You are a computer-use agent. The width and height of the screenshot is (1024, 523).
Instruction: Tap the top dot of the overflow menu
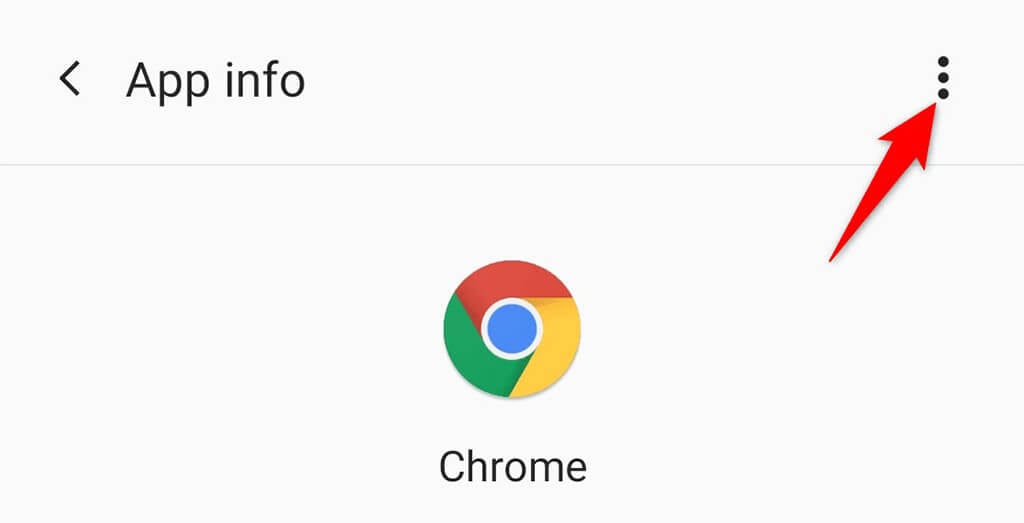942,62
